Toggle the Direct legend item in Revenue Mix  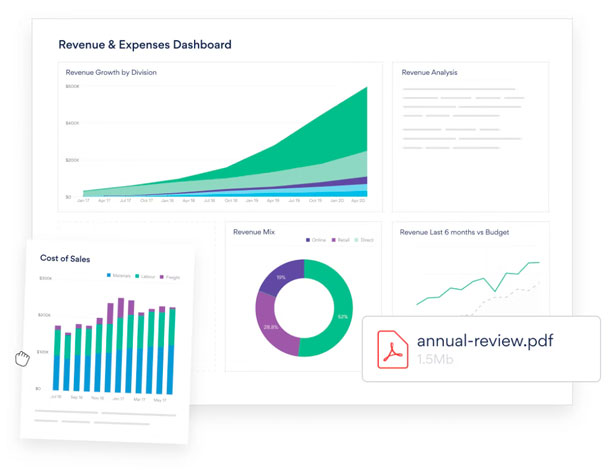pyautogui.click(x=364, y=240)
